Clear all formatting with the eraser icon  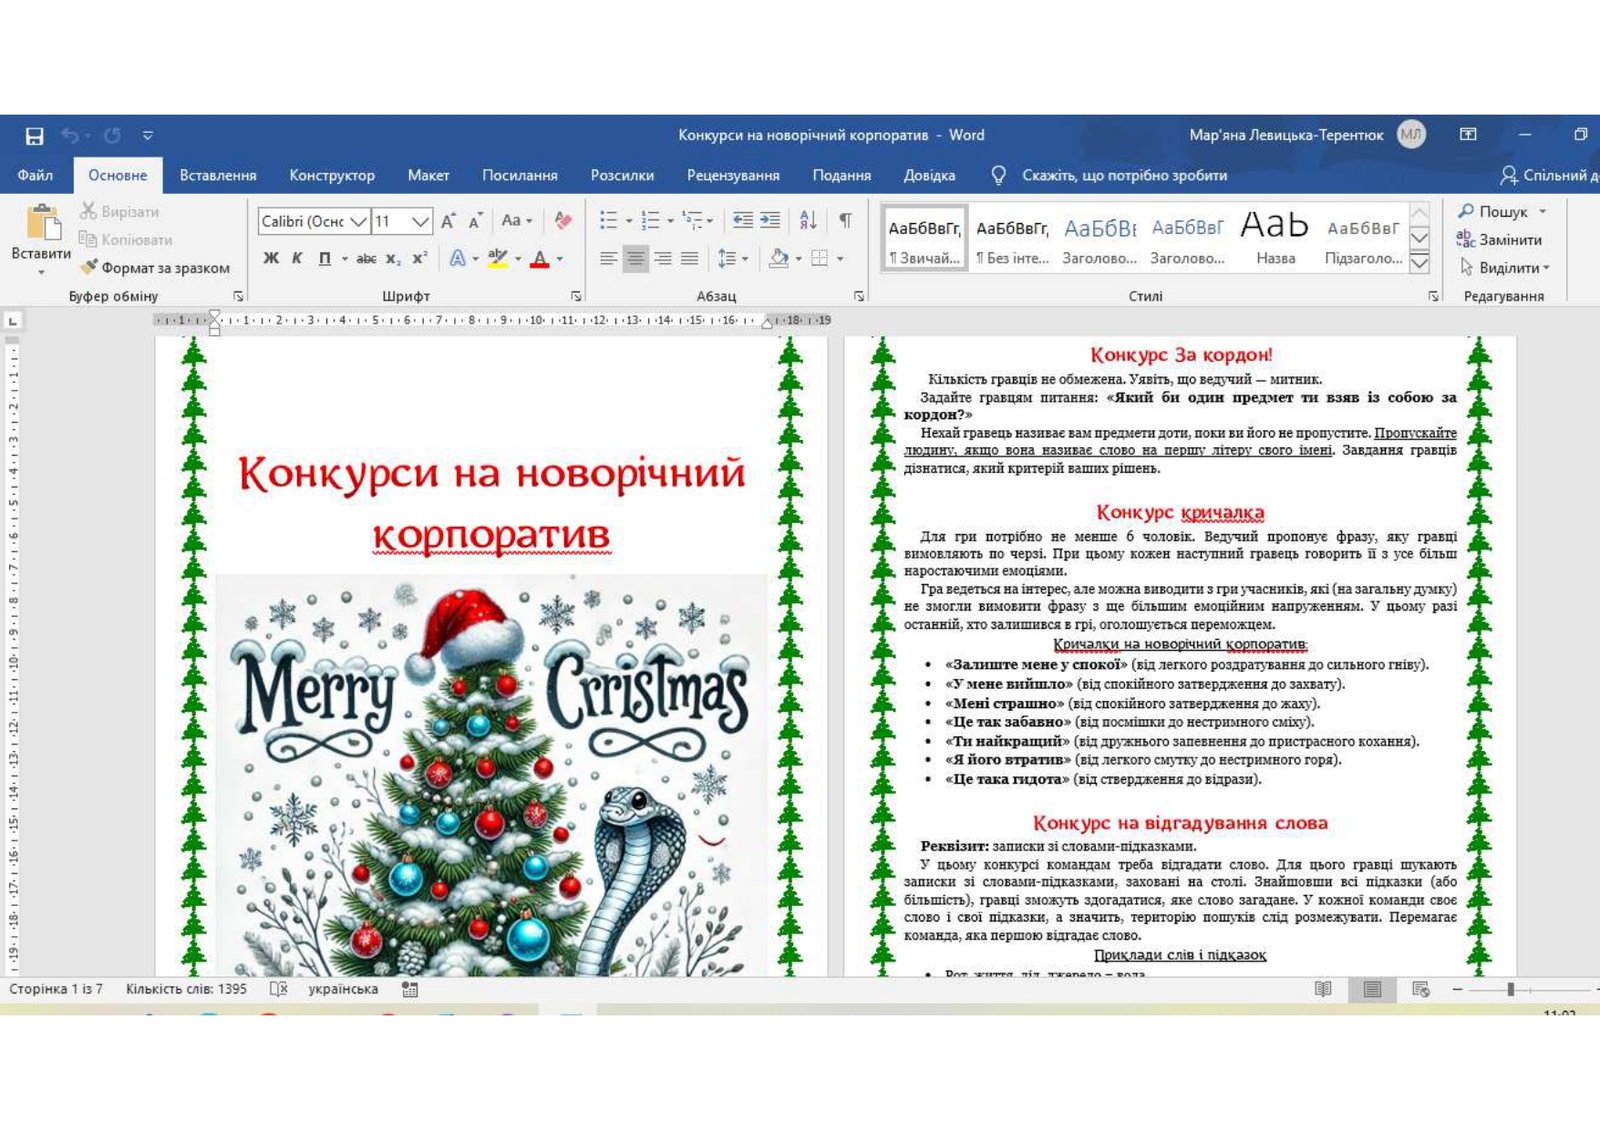563,221
